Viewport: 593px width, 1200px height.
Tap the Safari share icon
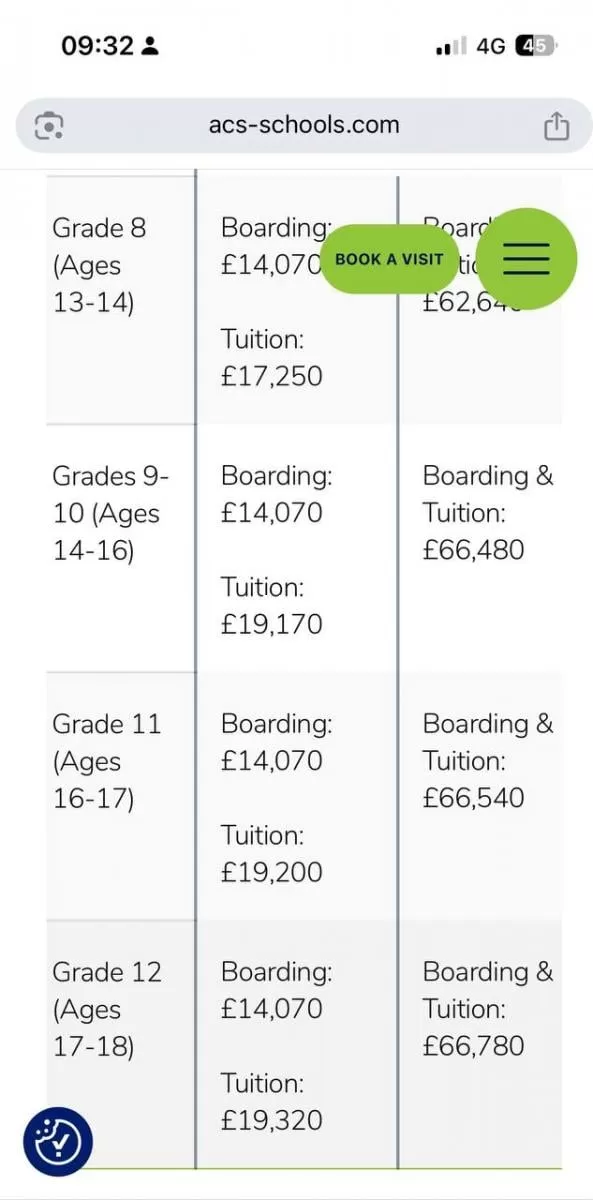click(556, 126)
